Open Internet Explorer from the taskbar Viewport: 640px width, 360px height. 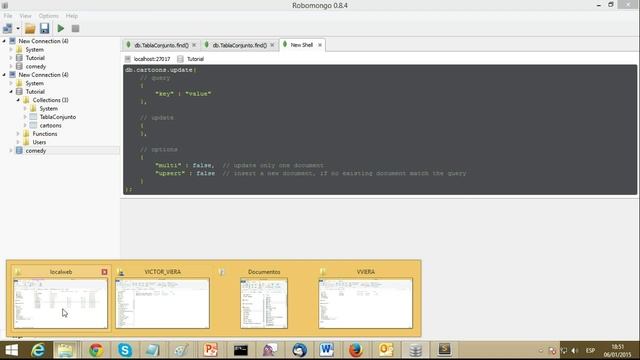point(38,350)
